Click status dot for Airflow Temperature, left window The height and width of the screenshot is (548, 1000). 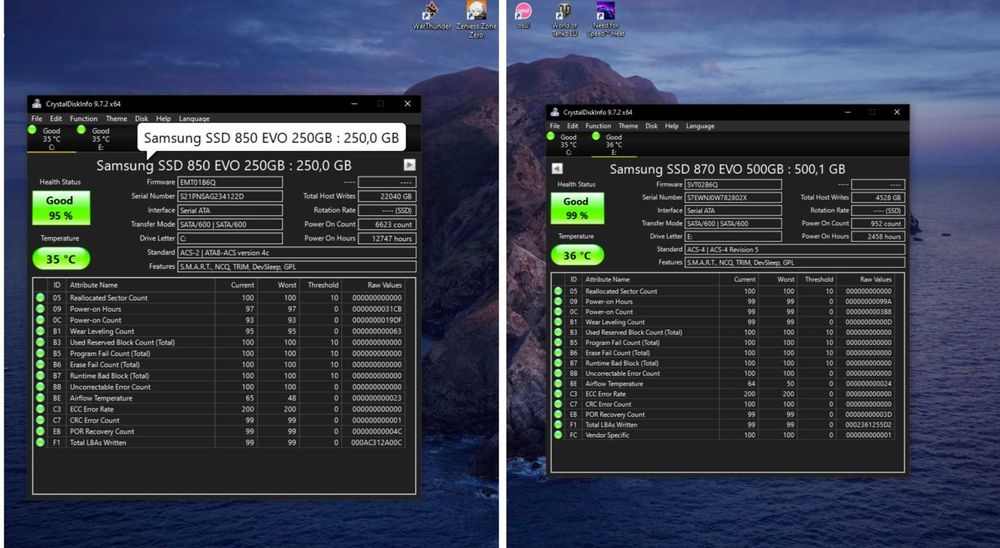40,398
